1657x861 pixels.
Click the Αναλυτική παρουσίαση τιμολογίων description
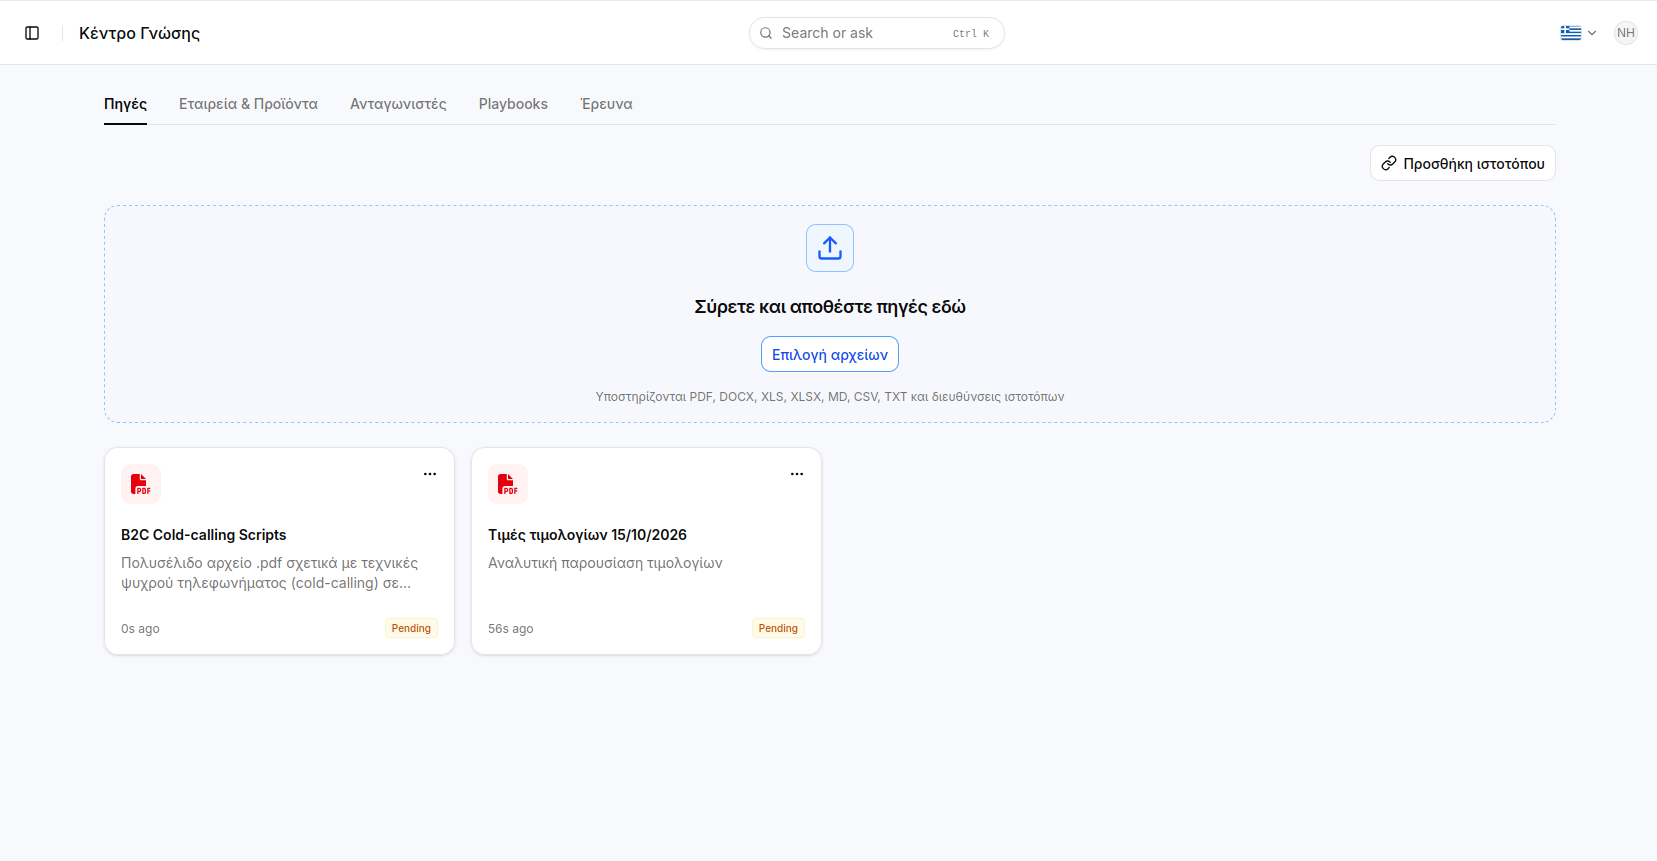(605, 563)
